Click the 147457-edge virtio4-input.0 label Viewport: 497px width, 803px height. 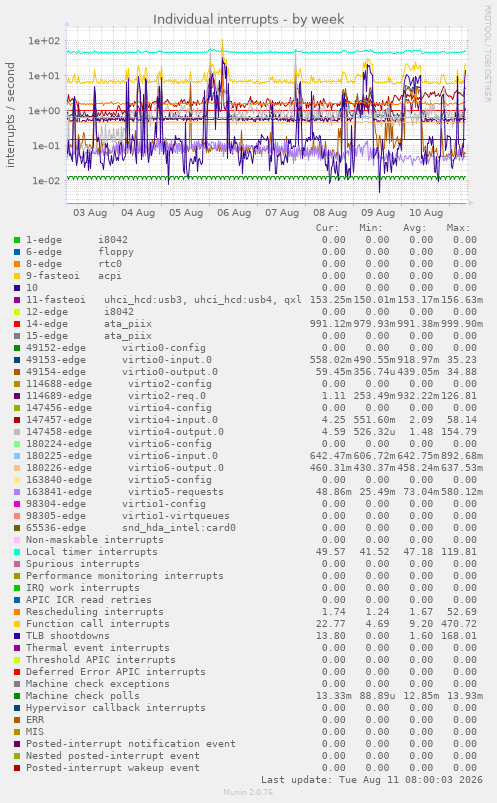coord(122,420)
